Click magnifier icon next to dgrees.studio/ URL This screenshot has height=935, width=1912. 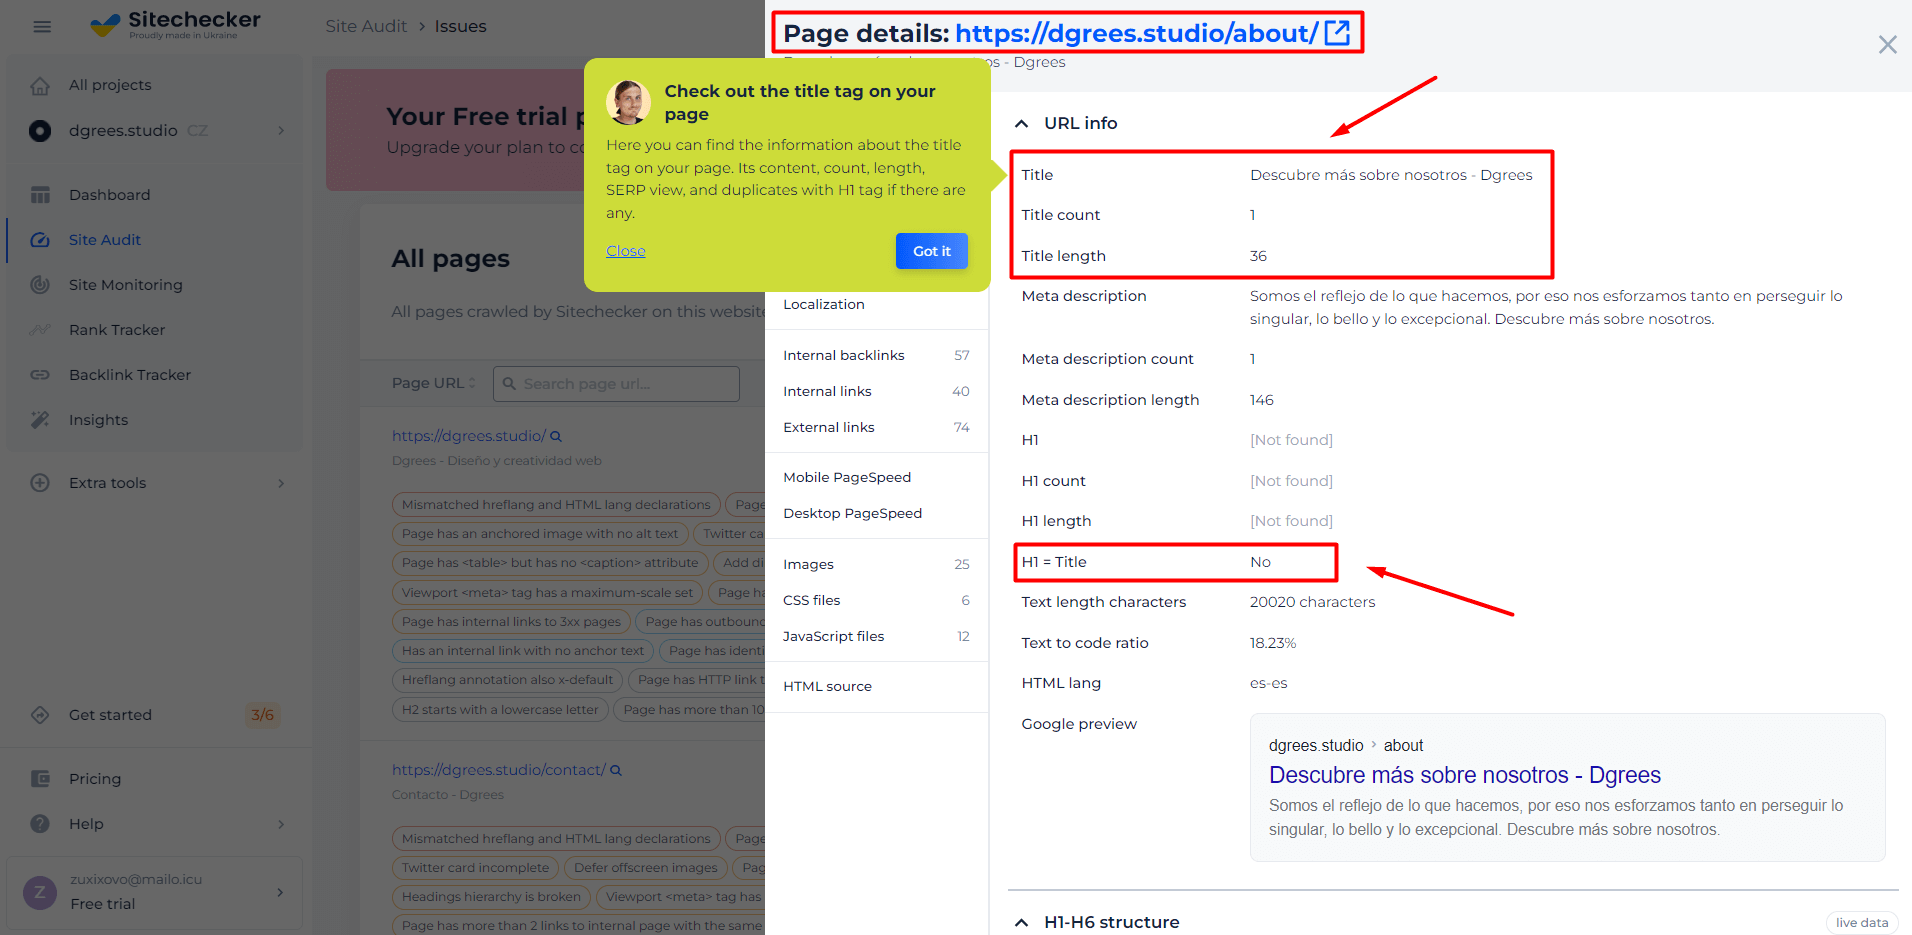[x=556, y=436]
